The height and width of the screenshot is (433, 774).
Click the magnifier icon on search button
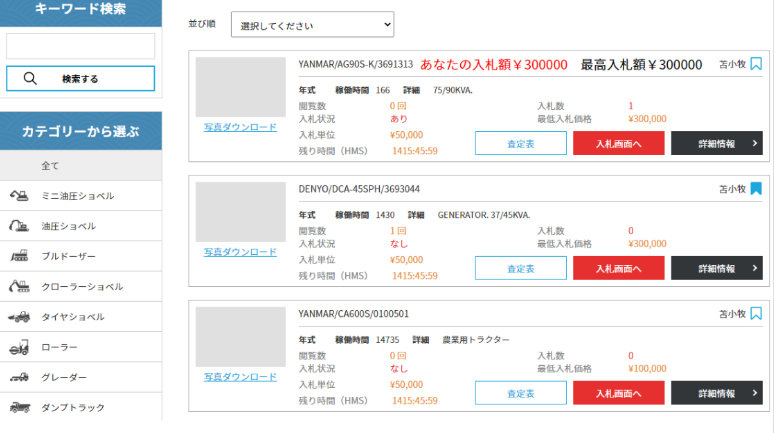[30, 78]
